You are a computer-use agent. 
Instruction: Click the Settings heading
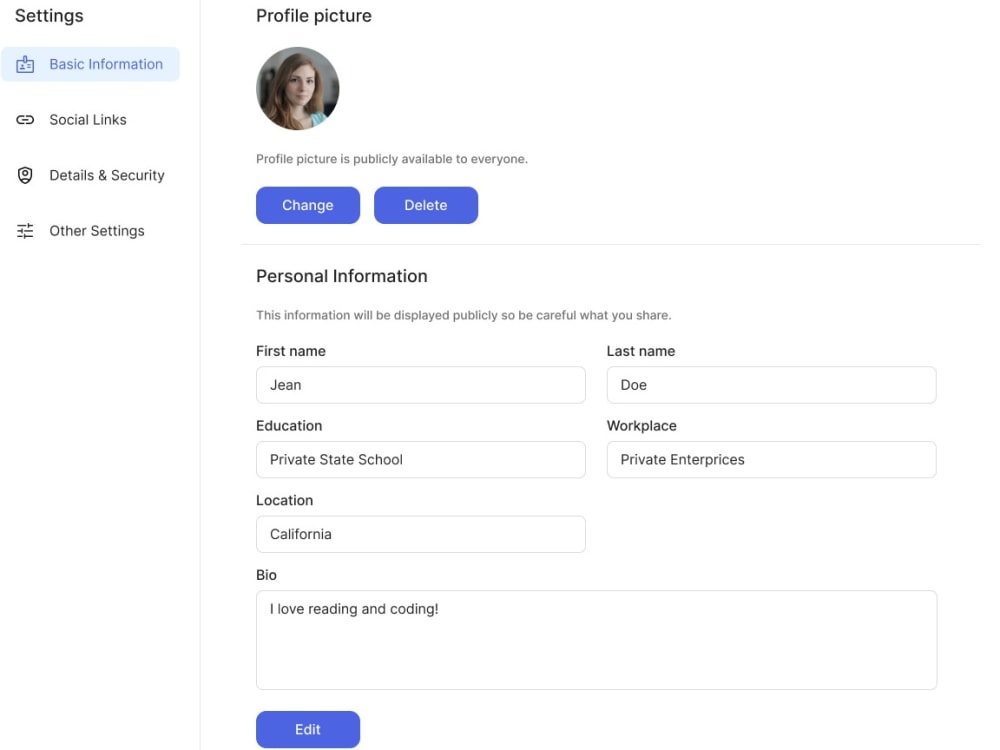pos(49,16)
